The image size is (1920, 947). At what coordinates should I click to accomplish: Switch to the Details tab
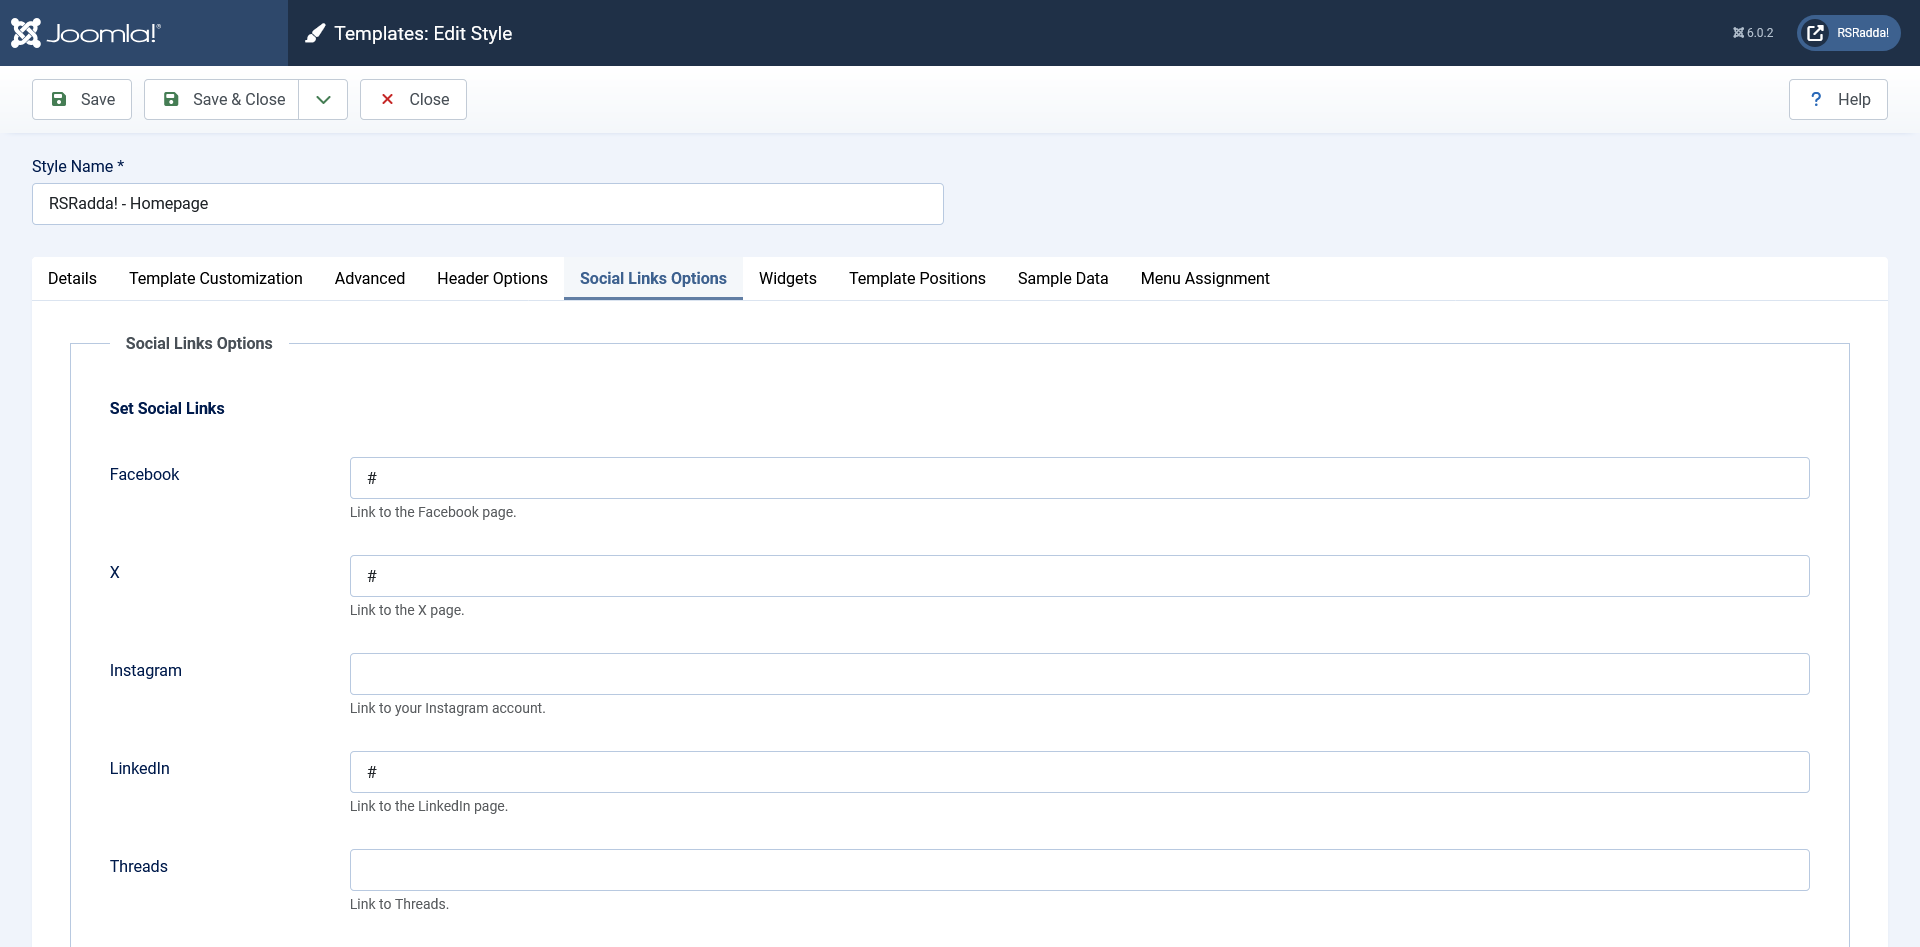tap(72, 278)
